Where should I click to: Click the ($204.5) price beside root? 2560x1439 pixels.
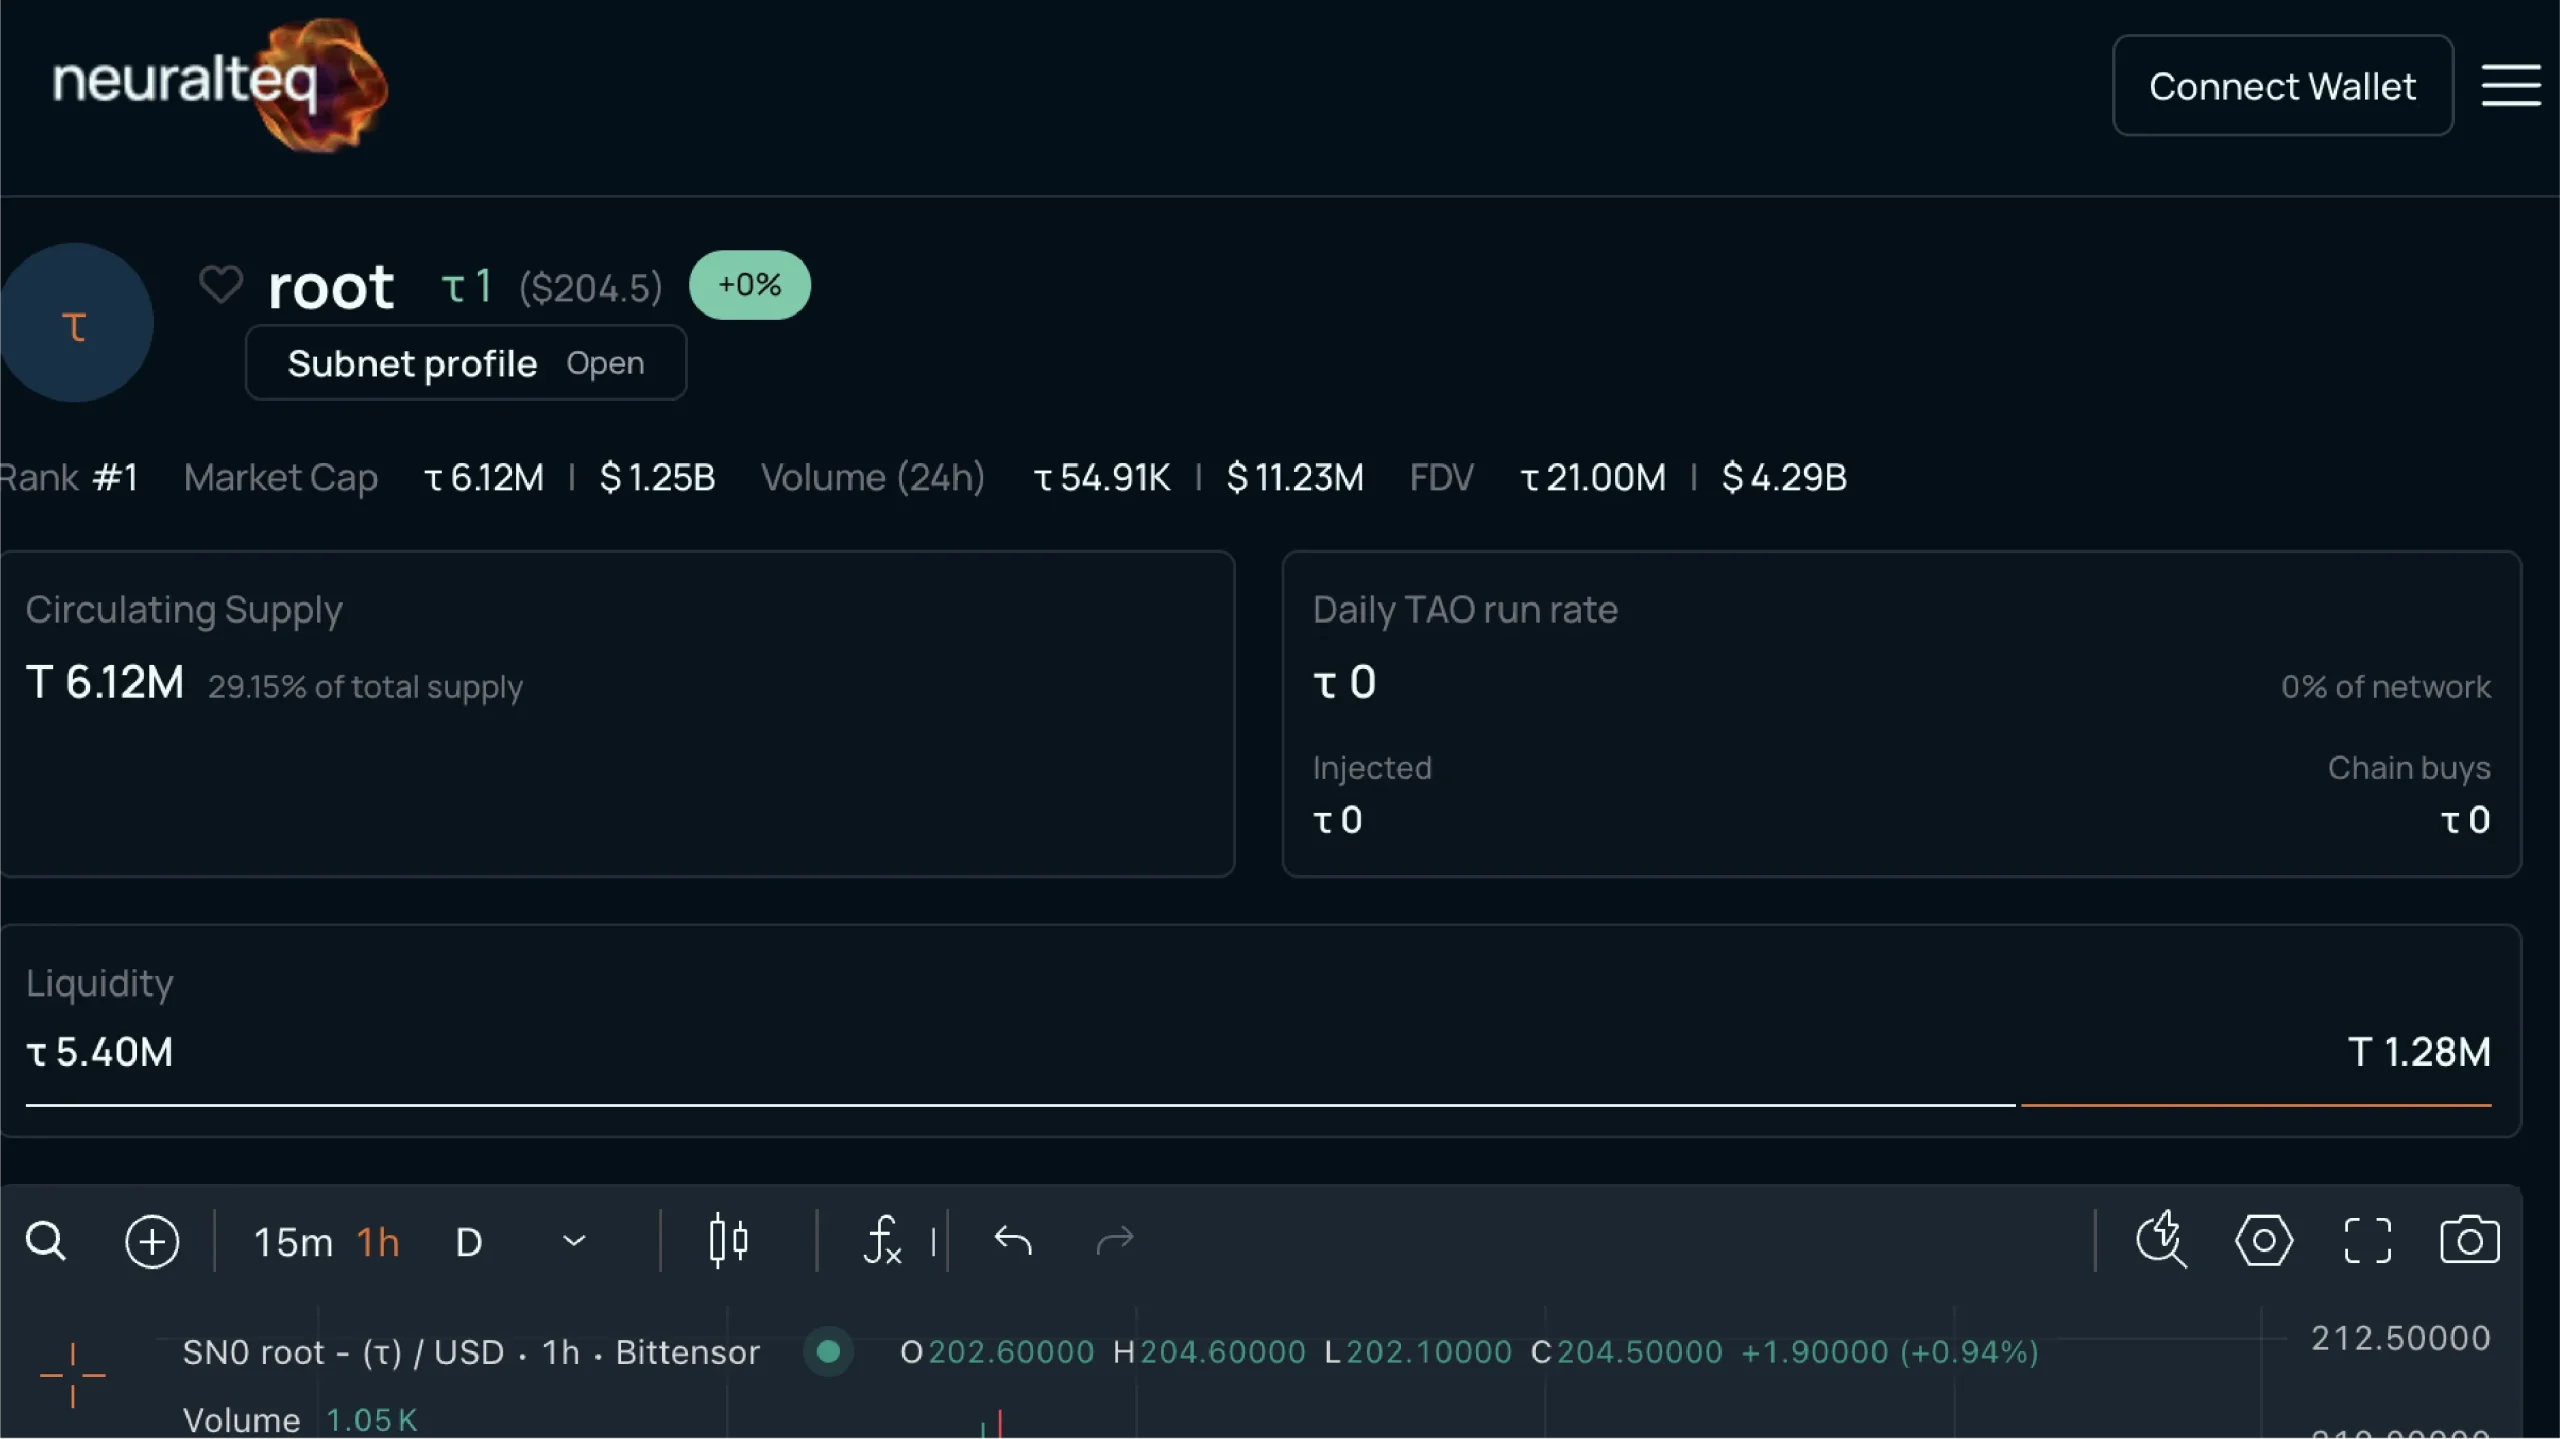pyautogui.click(x=591, y=288)
